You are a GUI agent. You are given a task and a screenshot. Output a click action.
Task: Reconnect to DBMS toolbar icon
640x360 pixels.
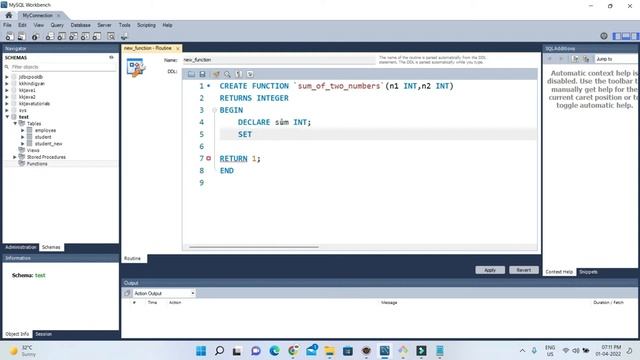pos(124,36)
